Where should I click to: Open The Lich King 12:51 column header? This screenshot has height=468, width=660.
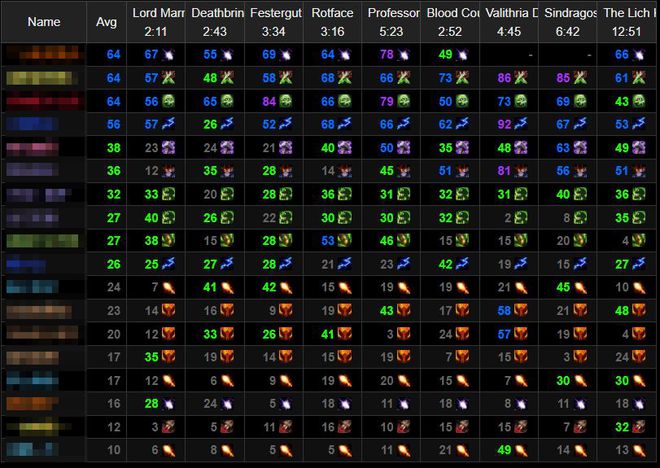627,22
